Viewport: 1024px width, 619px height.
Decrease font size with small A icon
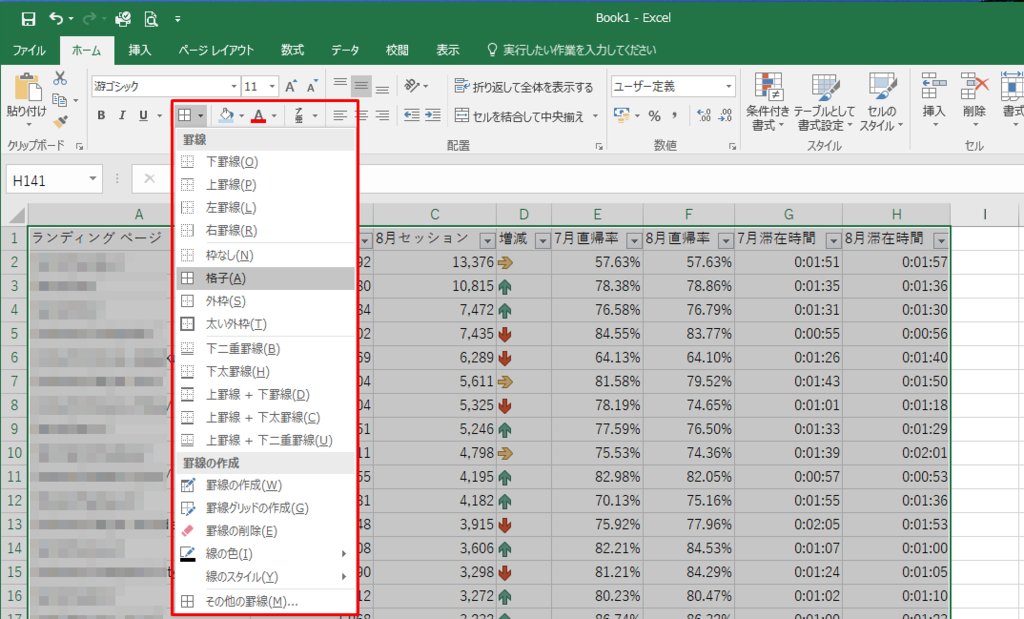(x=312, y=86)
